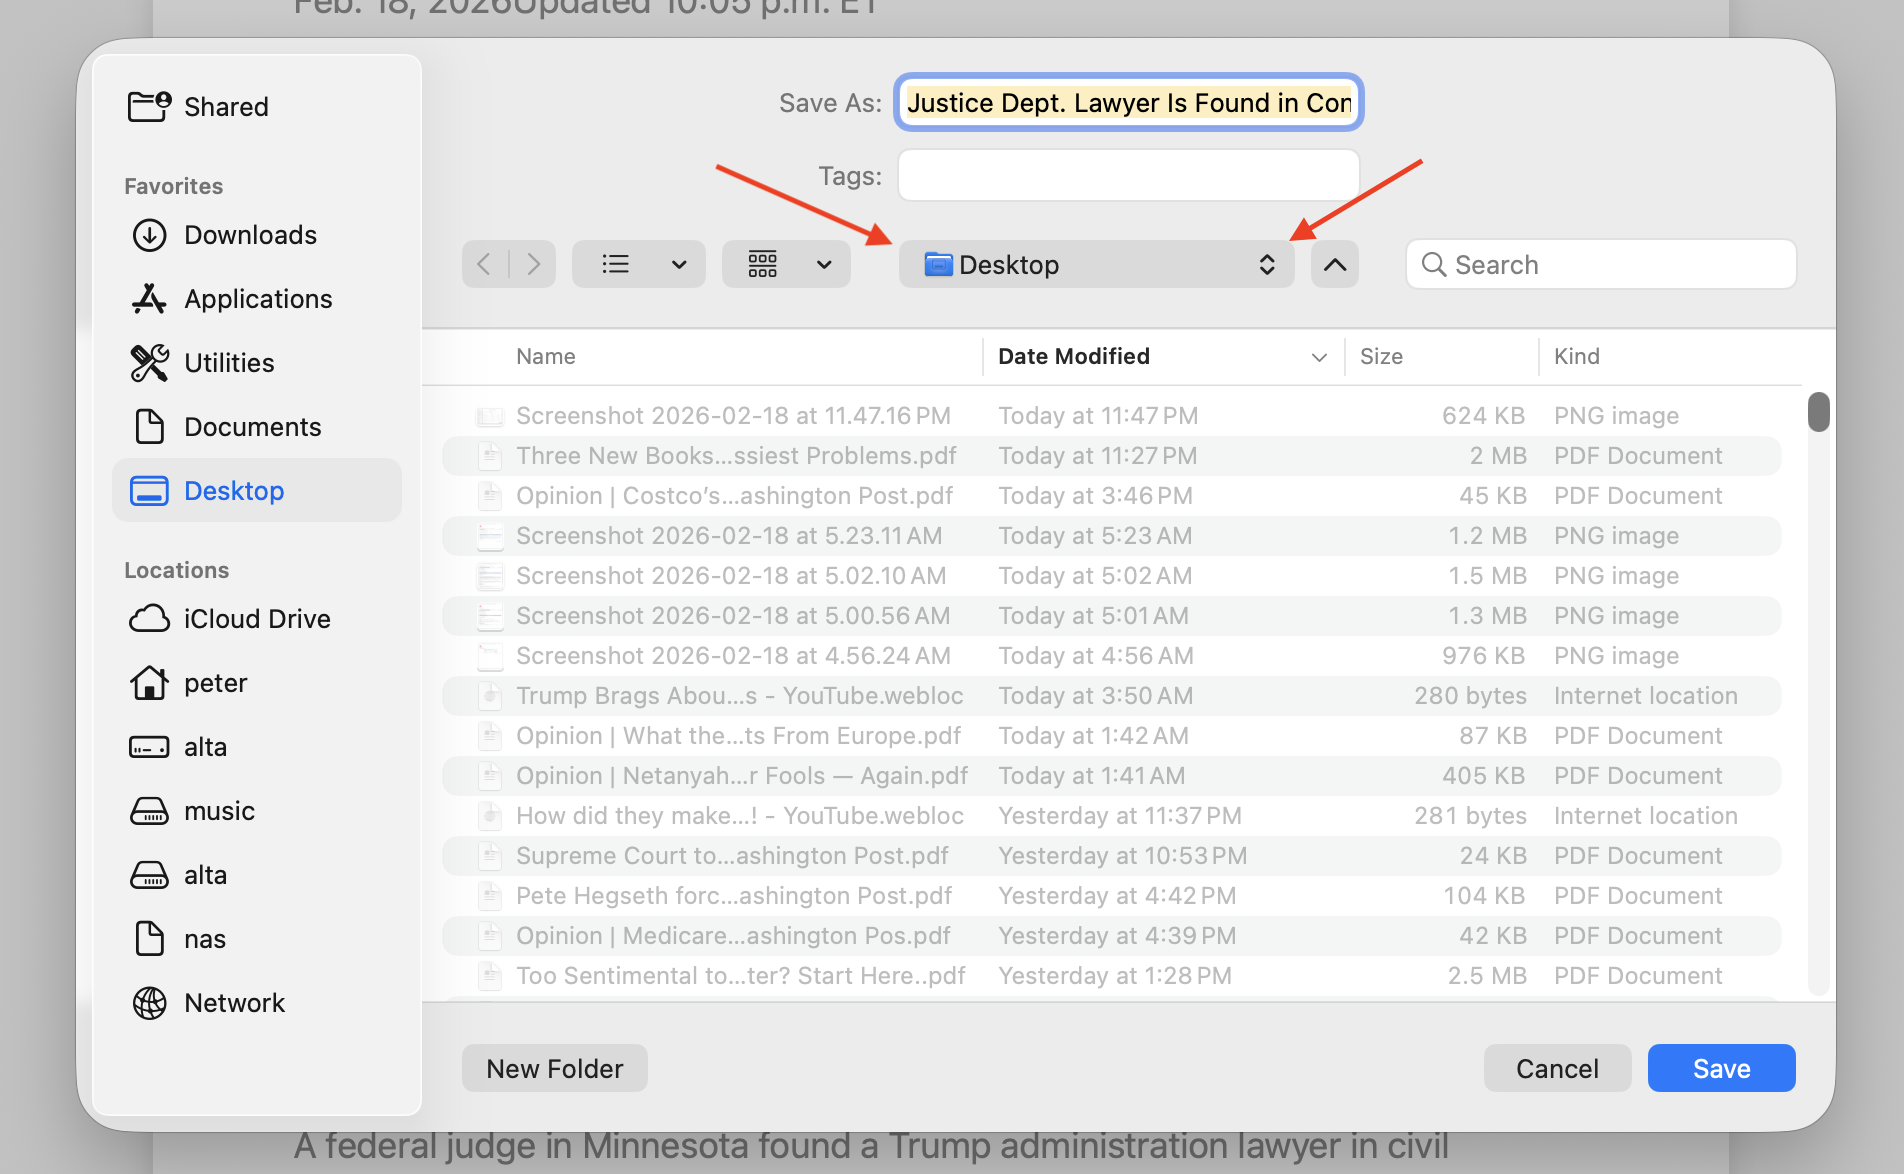The width and height of the screenshot is (1904, 1174).
Task: Open the peter home folder
Action: pos(215,683)
